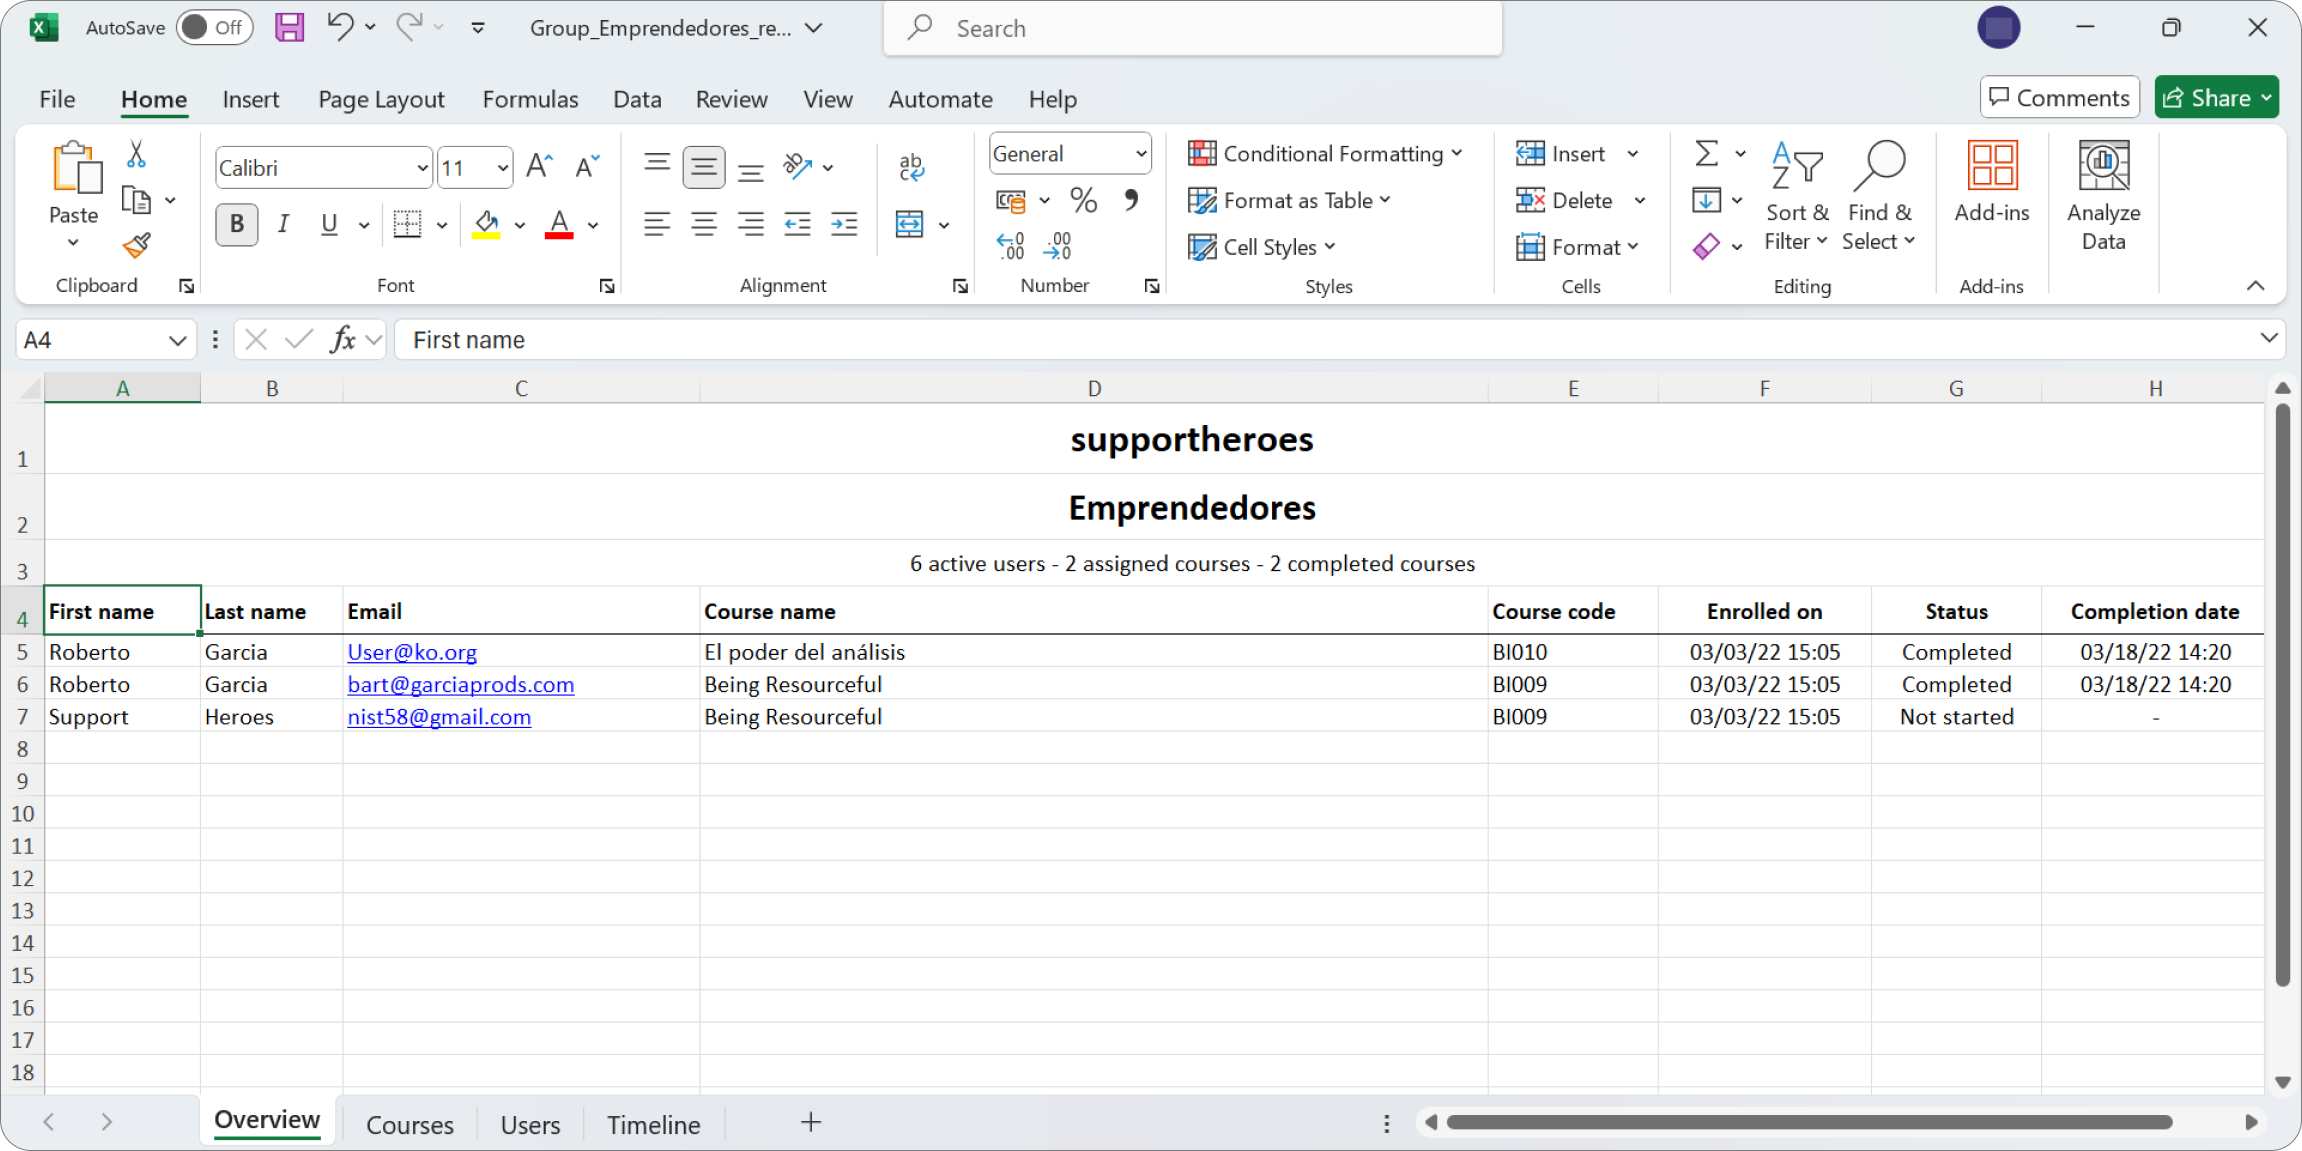Add a new sheet with the plus button
2302x1151 pixels.
(x=811, y=1123)
